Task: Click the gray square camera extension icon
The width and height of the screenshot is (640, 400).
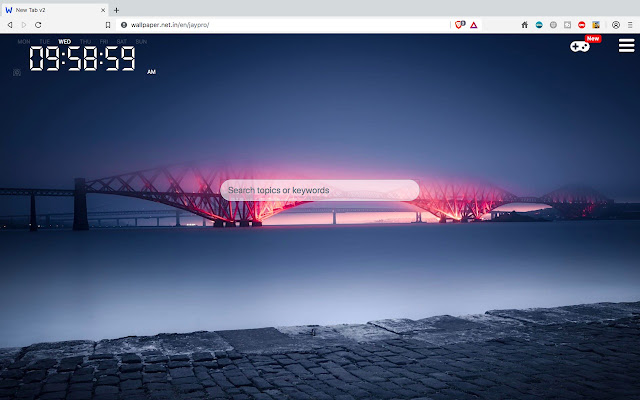Action: point(567,25)
